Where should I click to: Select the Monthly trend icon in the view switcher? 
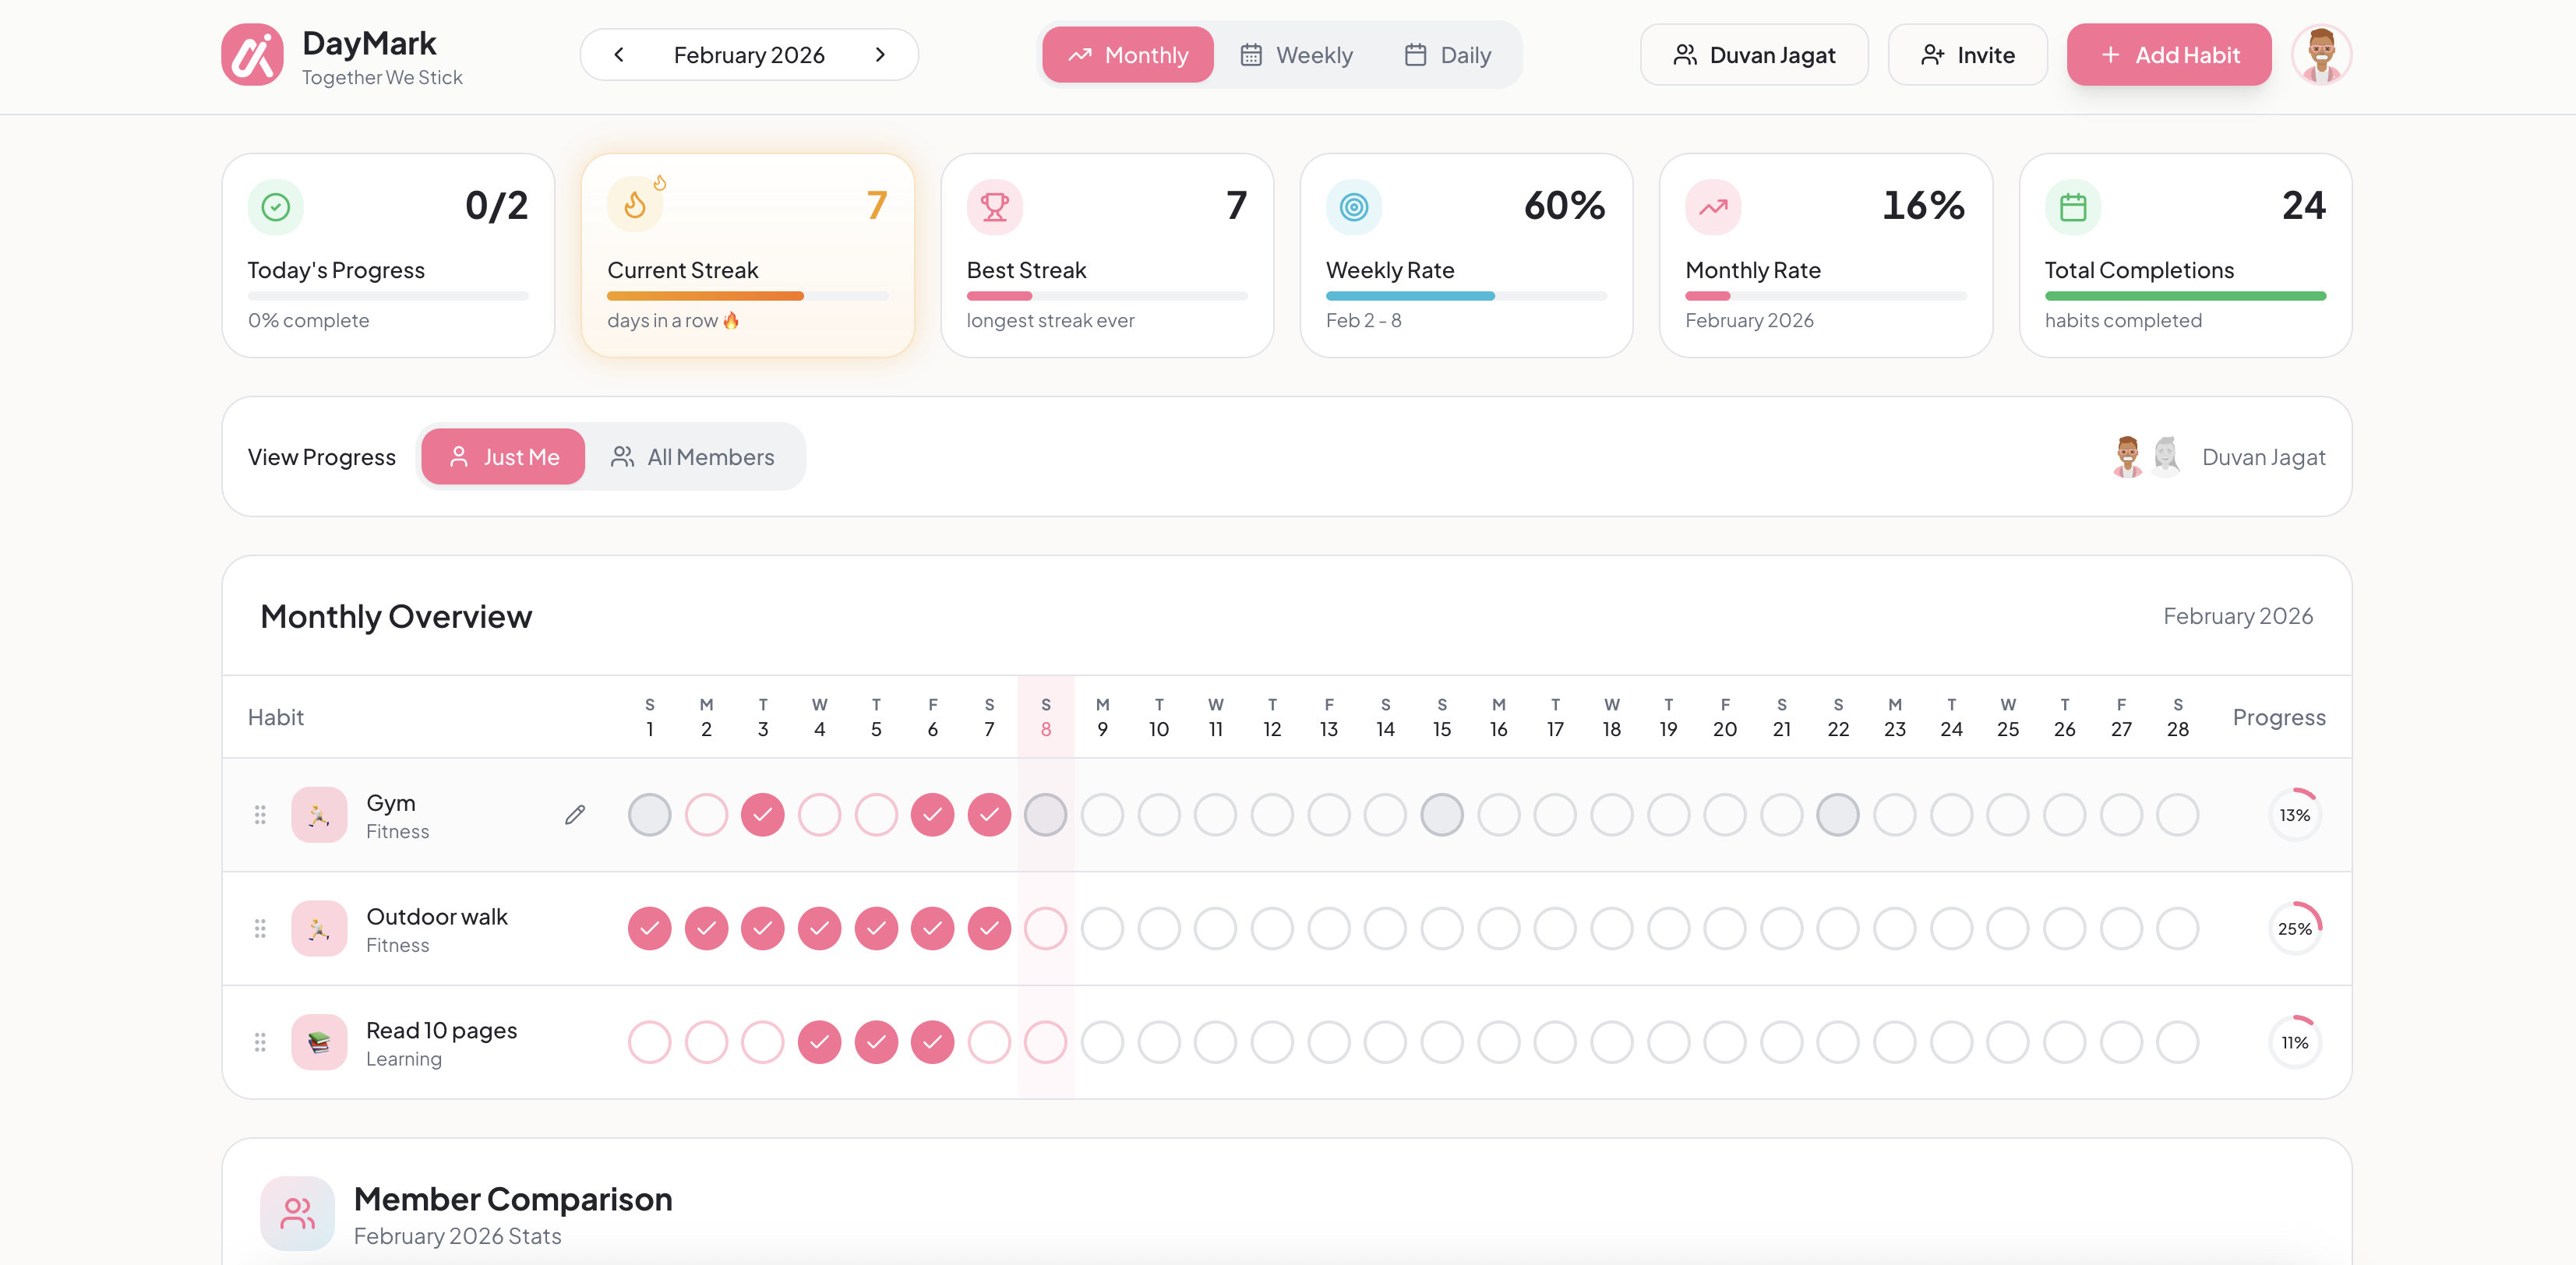point(1079,55)
